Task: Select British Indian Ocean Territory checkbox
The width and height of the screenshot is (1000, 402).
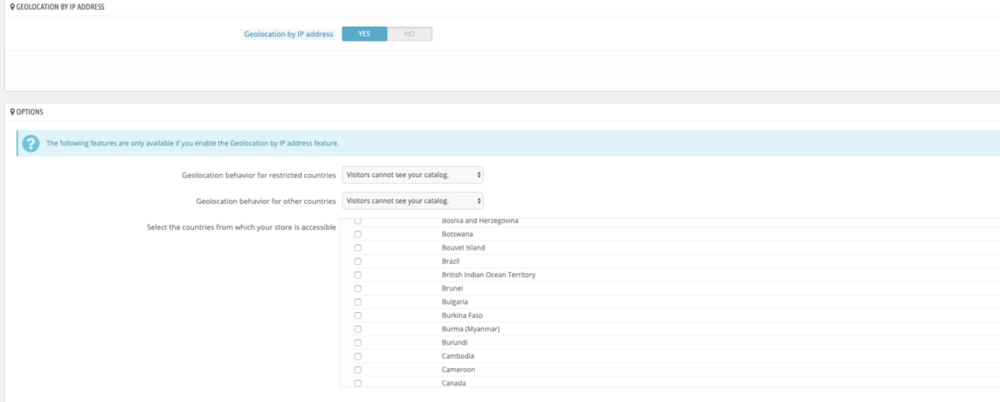Action: click(358, 274)
